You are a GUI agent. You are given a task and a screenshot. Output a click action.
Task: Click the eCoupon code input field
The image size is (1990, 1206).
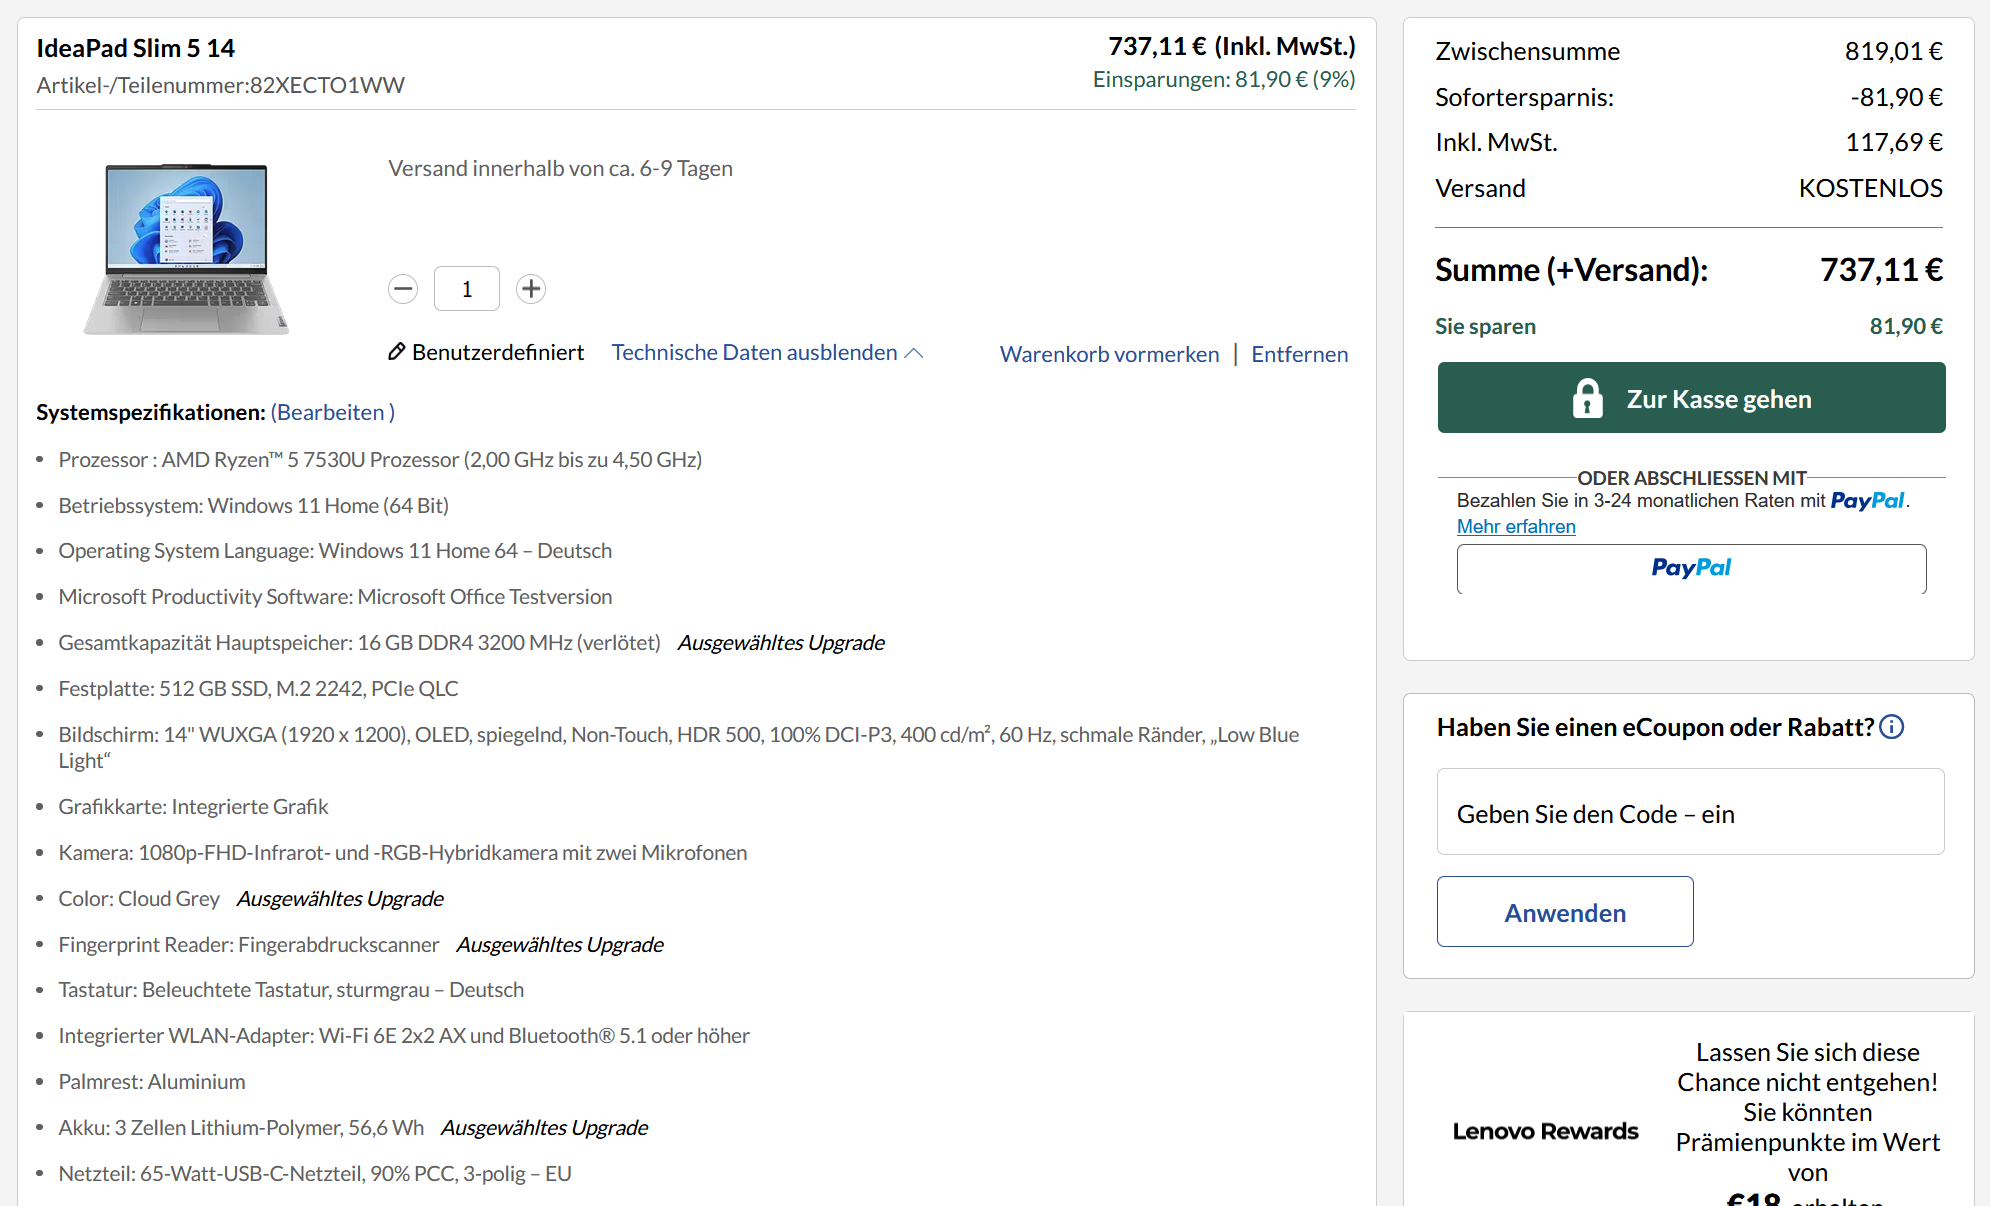(1691, 812)
